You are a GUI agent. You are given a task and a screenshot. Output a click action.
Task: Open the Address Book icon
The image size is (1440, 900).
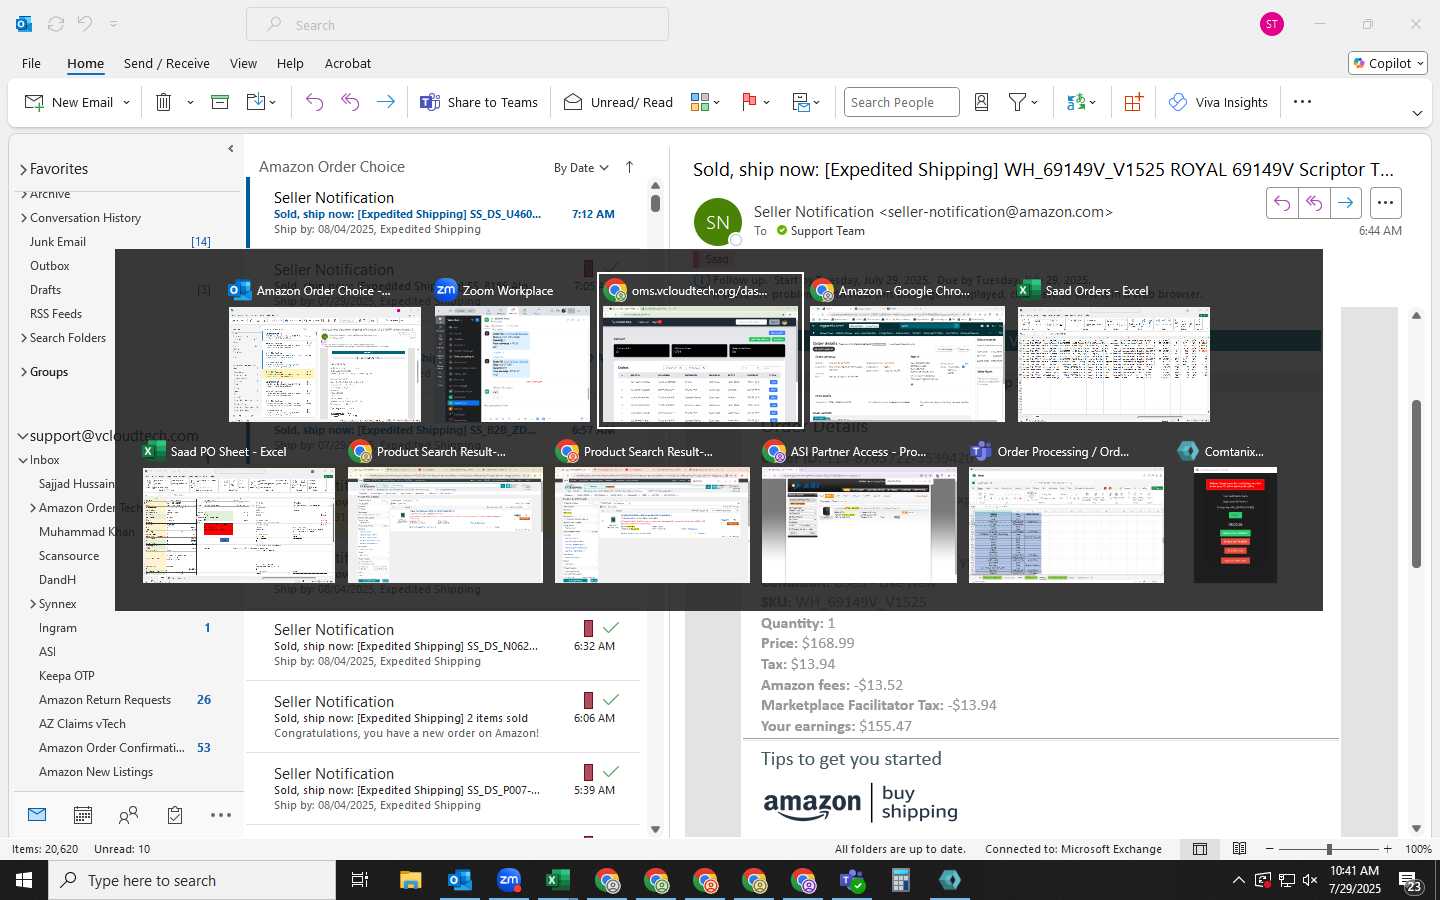pyautogui.click(x=982, y=102)
